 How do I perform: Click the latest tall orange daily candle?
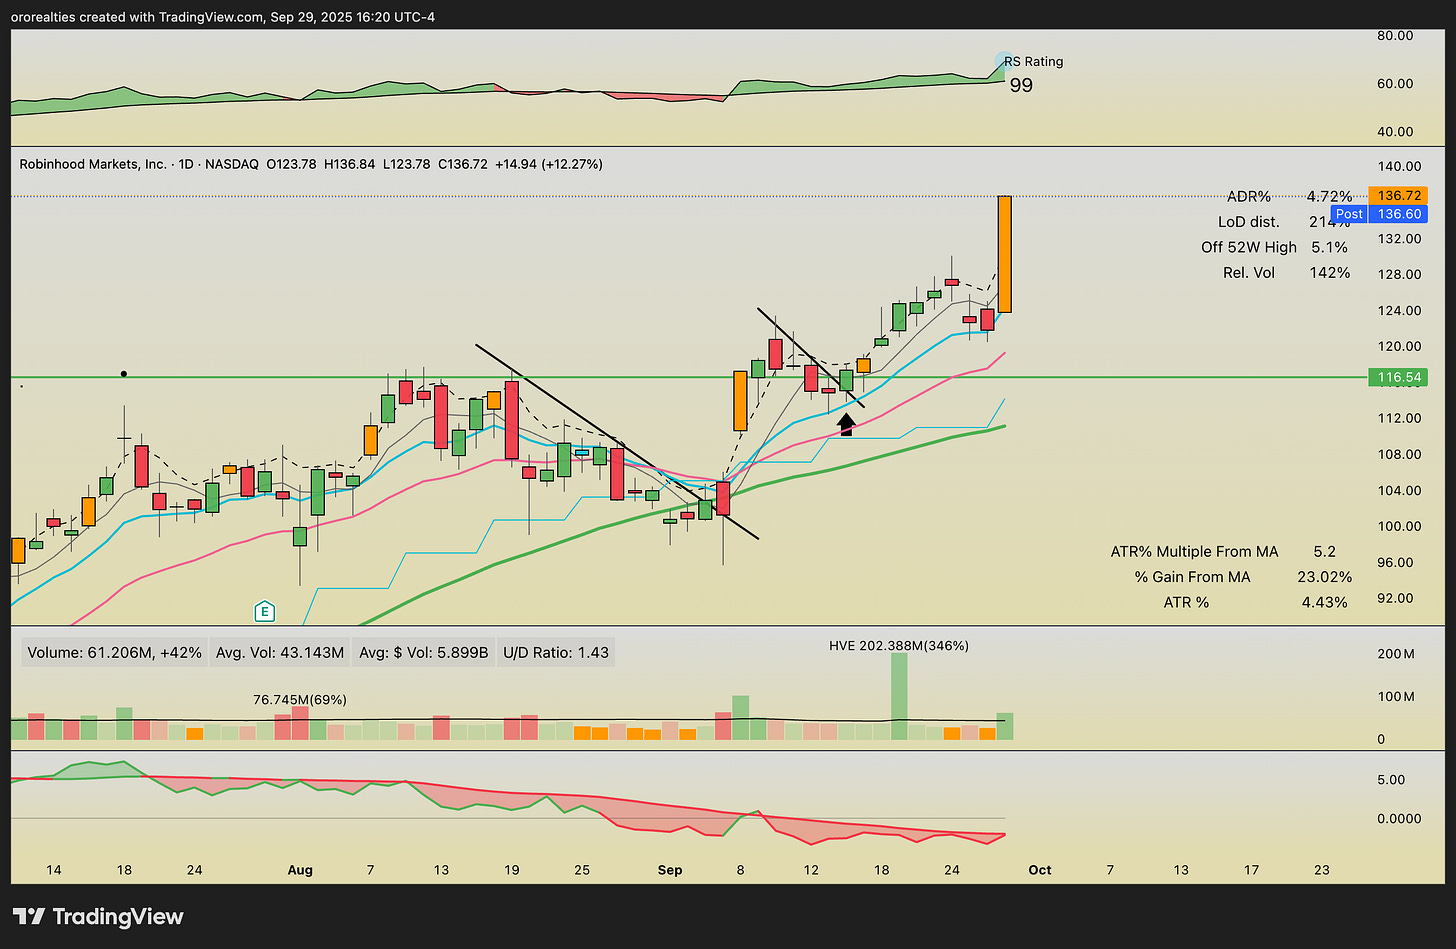1005,254
